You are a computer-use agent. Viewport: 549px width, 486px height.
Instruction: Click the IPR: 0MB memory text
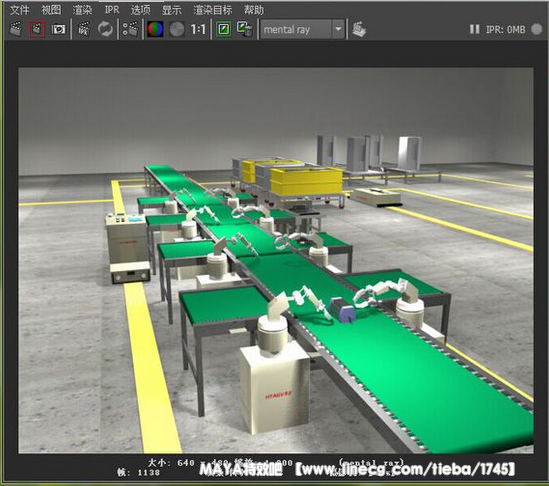[x=506, y=29]
